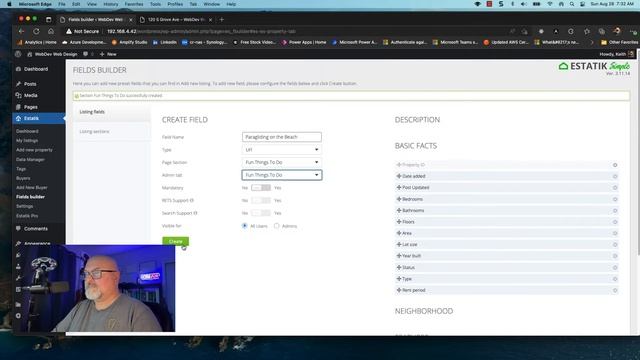Image resolution: width=640 pixels, height=360 pixels.
Task: Open a new browser tab with plus icon
Action: [x=222, y=19]
